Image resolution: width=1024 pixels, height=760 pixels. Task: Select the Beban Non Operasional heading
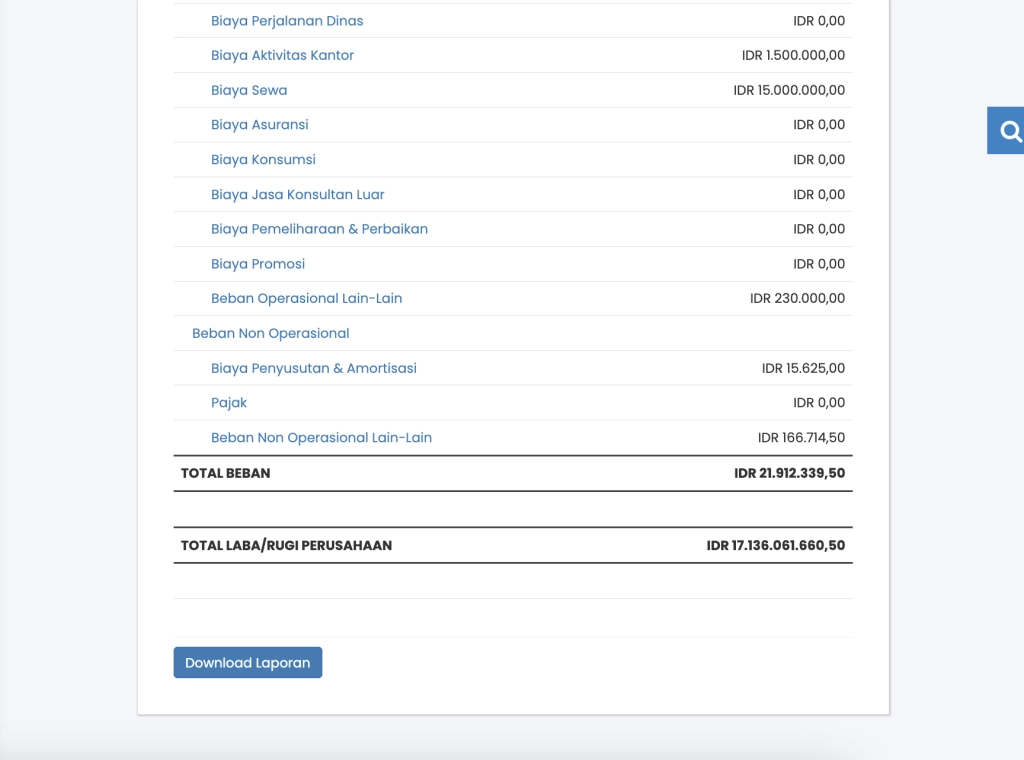tap(270, 333)
